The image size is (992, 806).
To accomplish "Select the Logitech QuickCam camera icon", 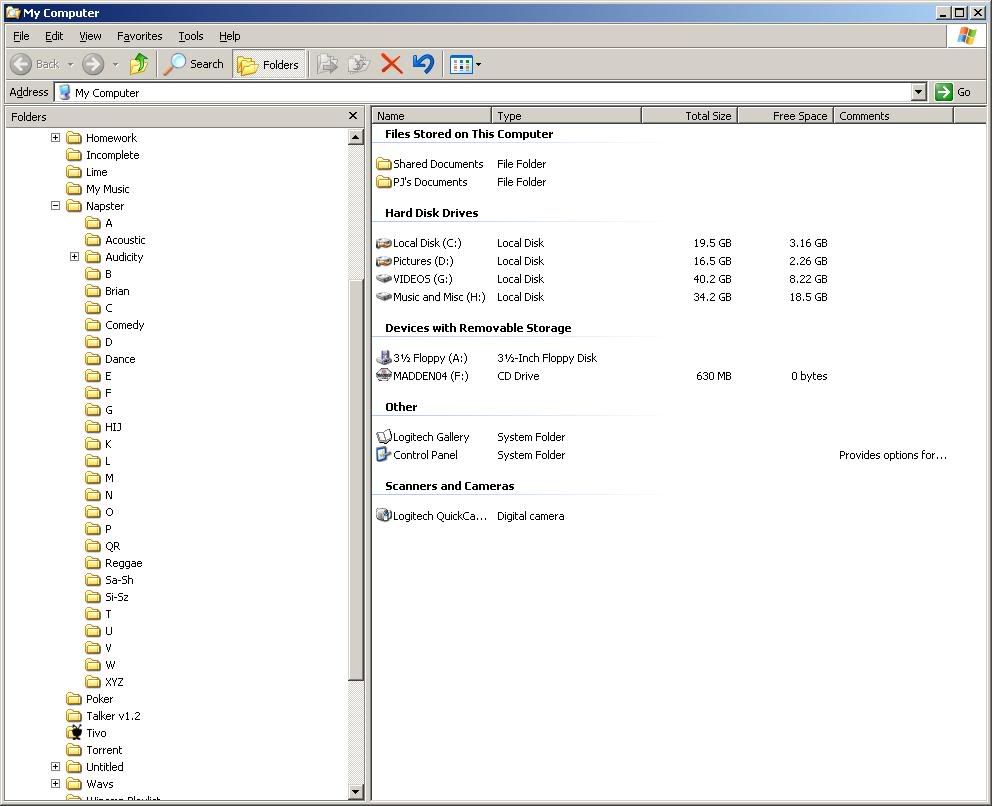I will 383,516.
